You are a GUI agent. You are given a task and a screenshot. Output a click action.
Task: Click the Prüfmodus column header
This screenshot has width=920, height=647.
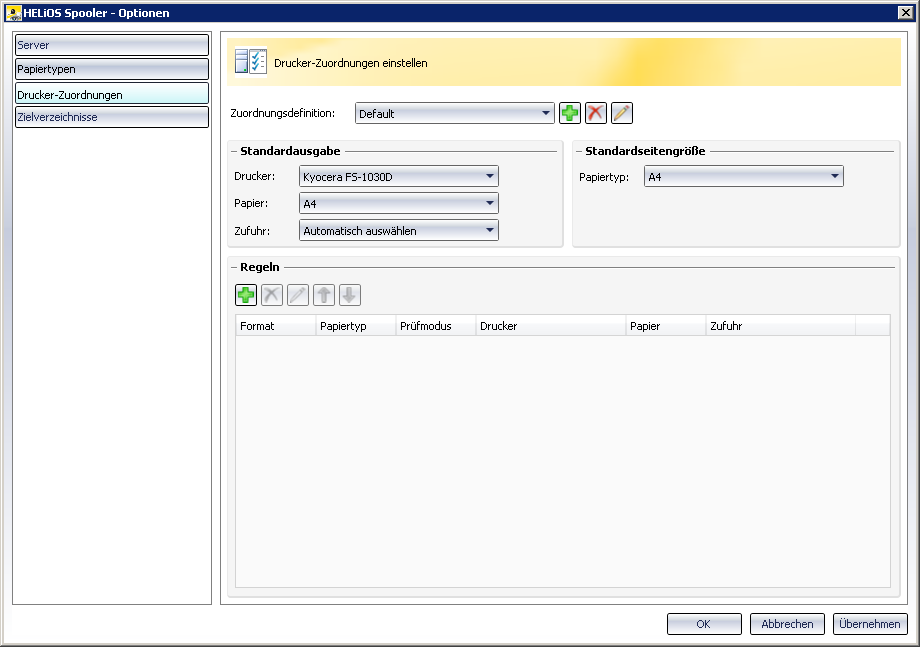[436, 326]
